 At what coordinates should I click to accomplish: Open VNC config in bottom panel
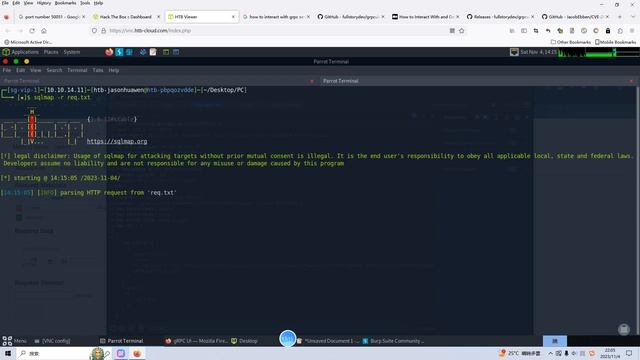tap(52, 341)
